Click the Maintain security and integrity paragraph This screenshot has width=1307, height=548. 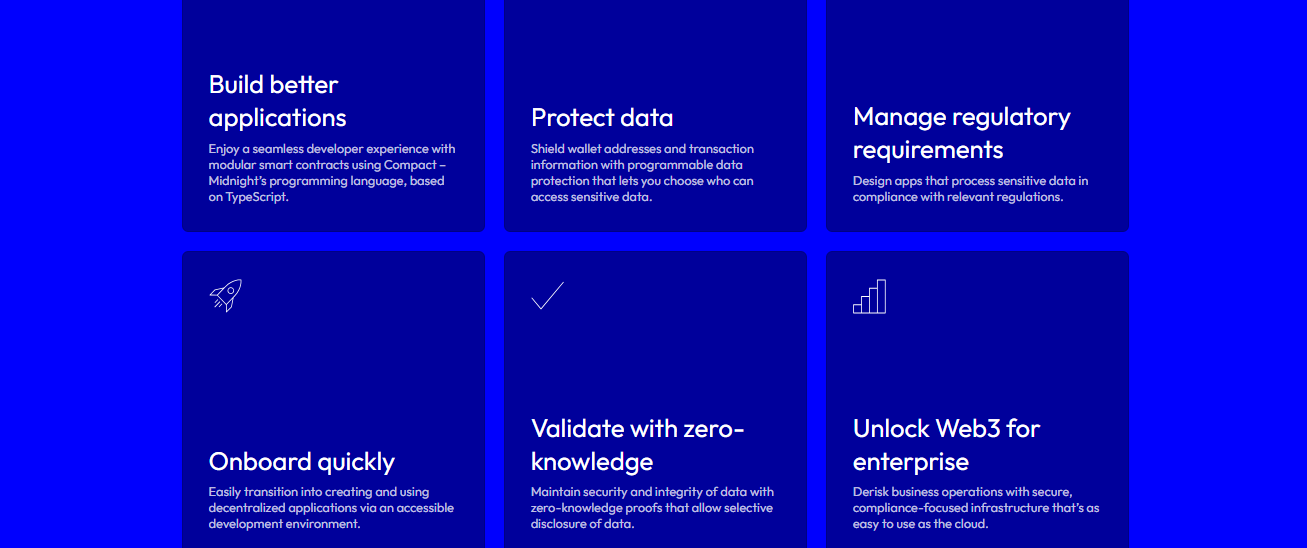coord(652,508)
